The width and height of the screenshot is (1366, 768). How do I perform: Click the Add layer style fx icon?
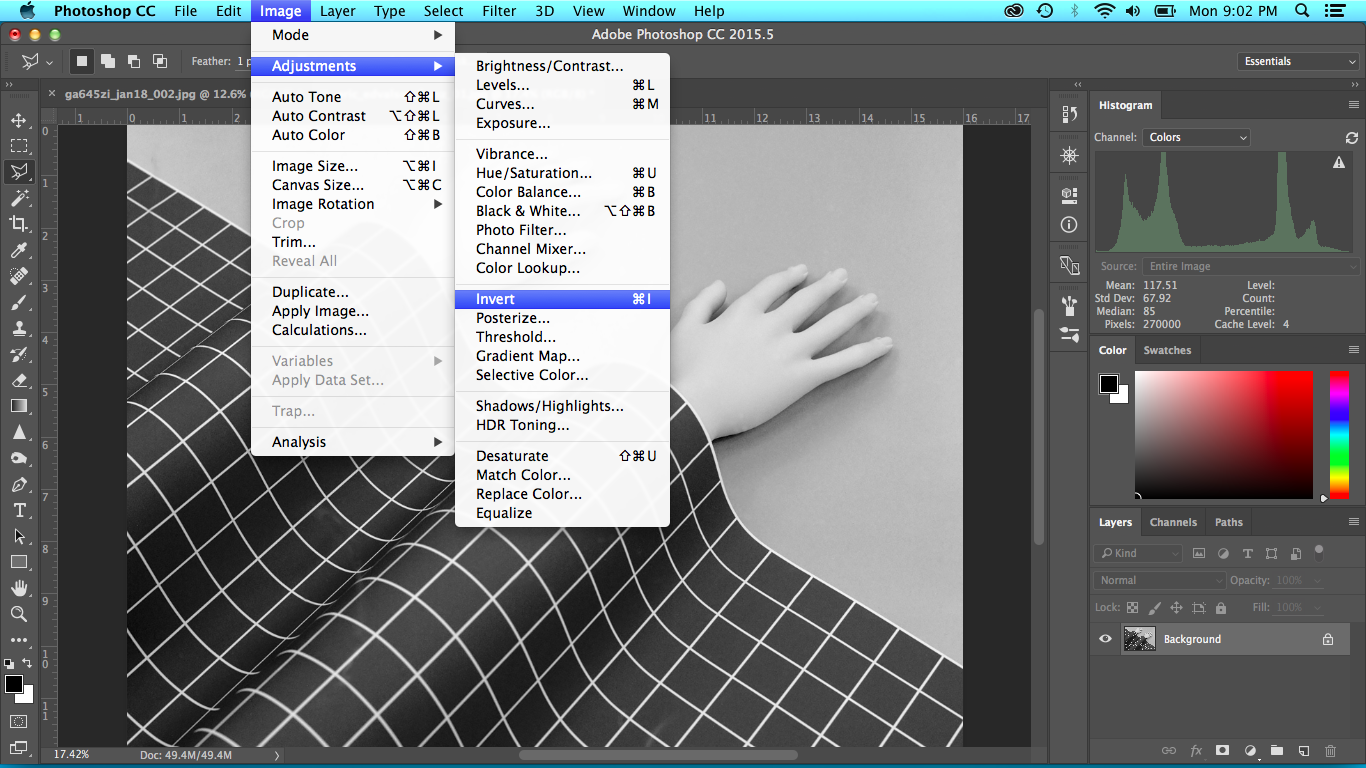coord(1196,751)
